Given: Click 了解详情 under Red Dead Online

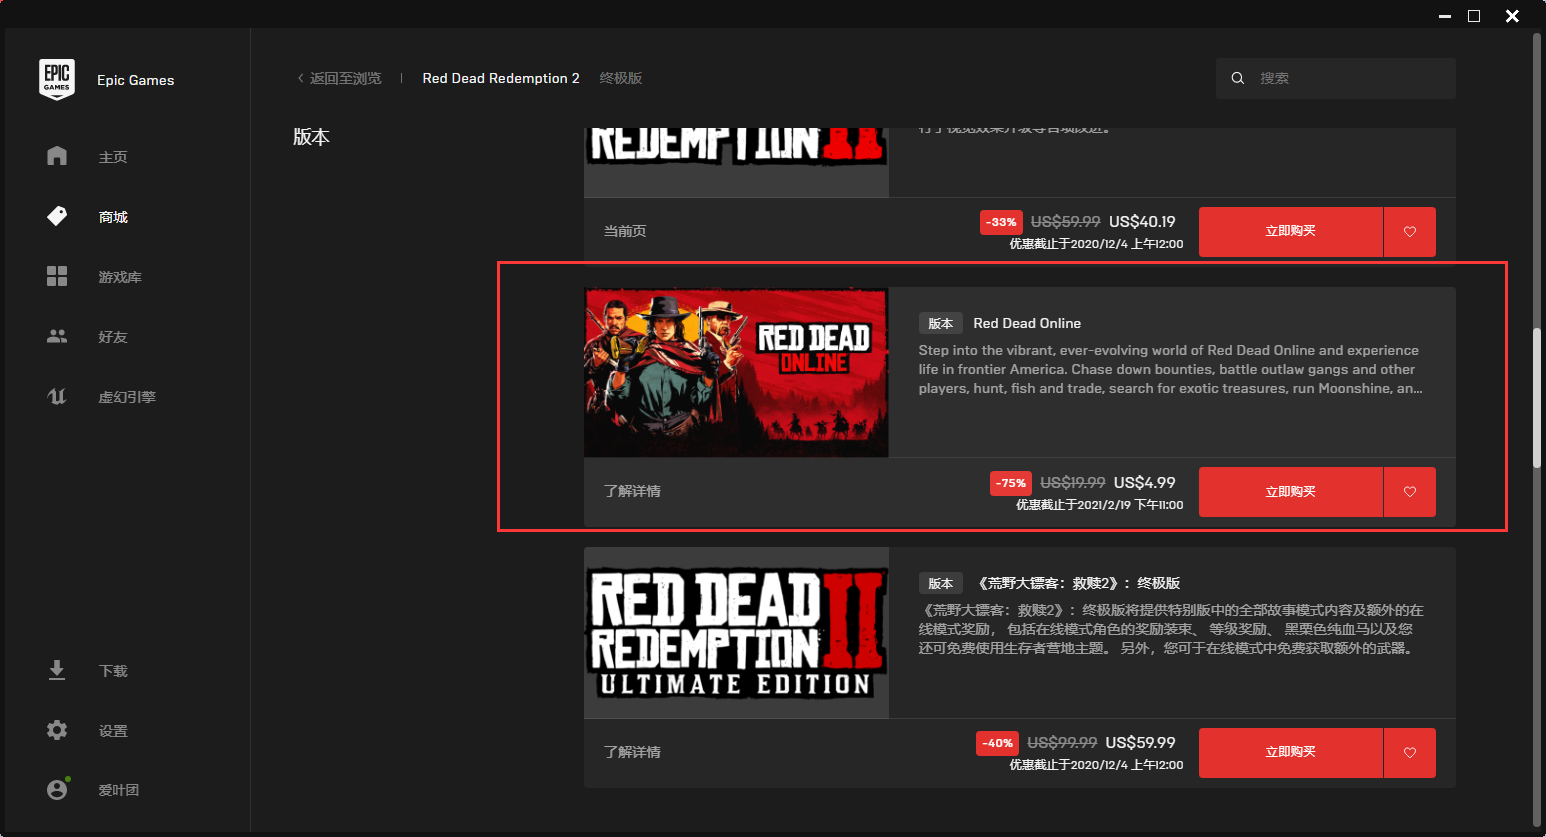Looking at the screenshot, I should coord(632,491).
